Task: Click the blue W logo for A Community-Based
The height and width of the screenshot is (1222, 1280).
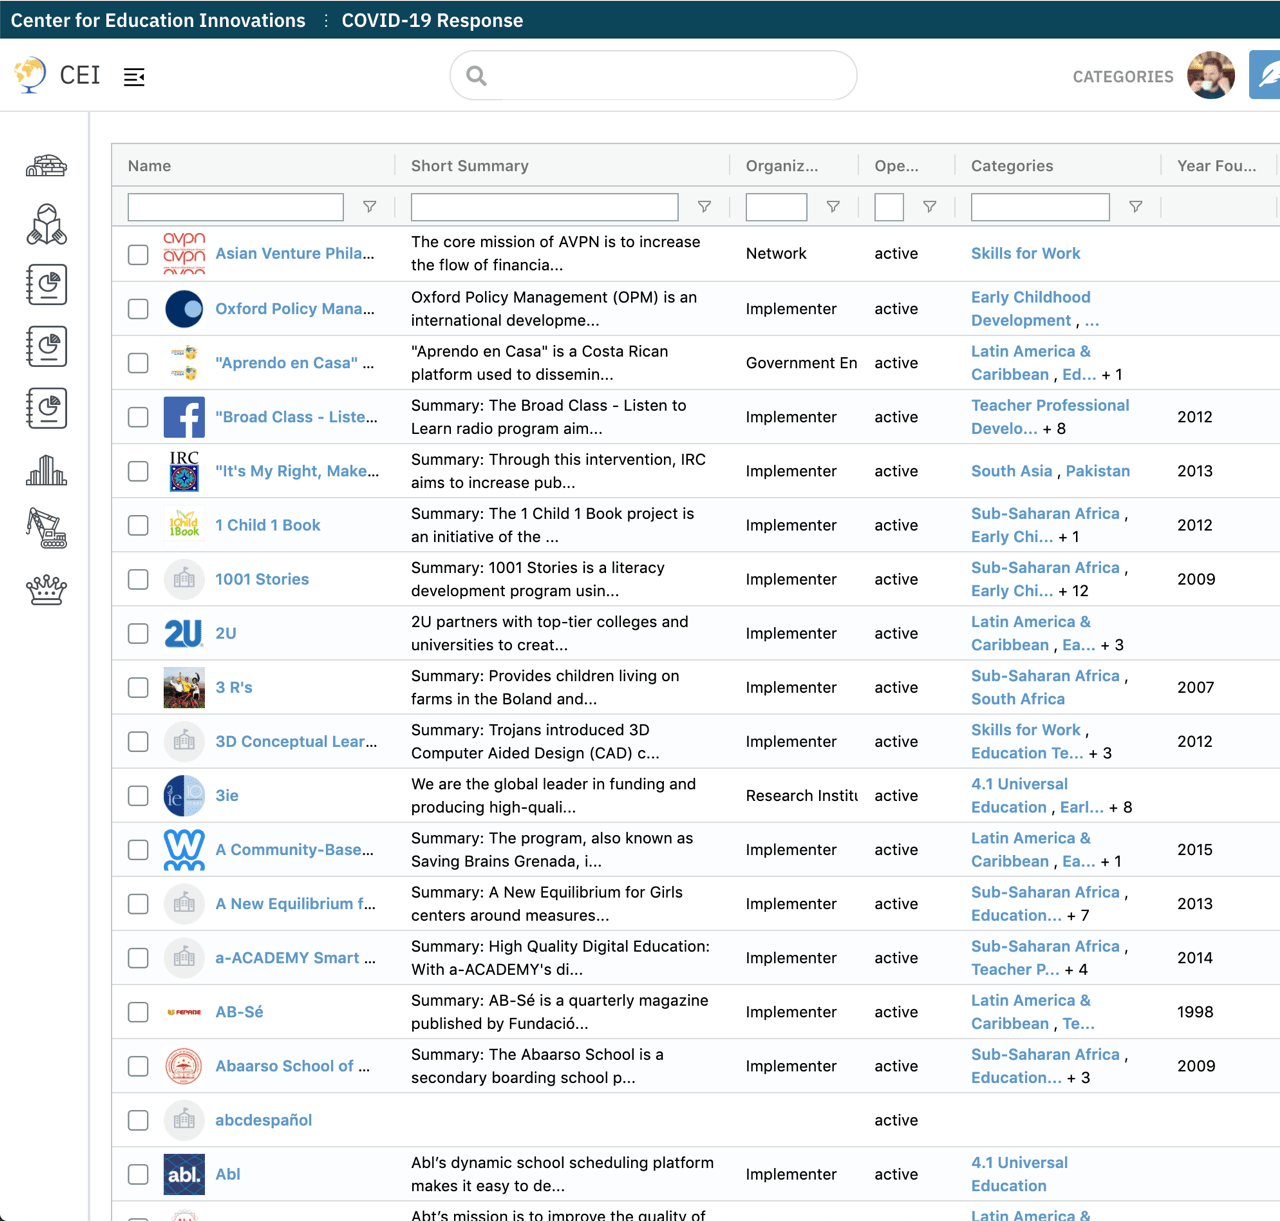Action: [184, 850]
